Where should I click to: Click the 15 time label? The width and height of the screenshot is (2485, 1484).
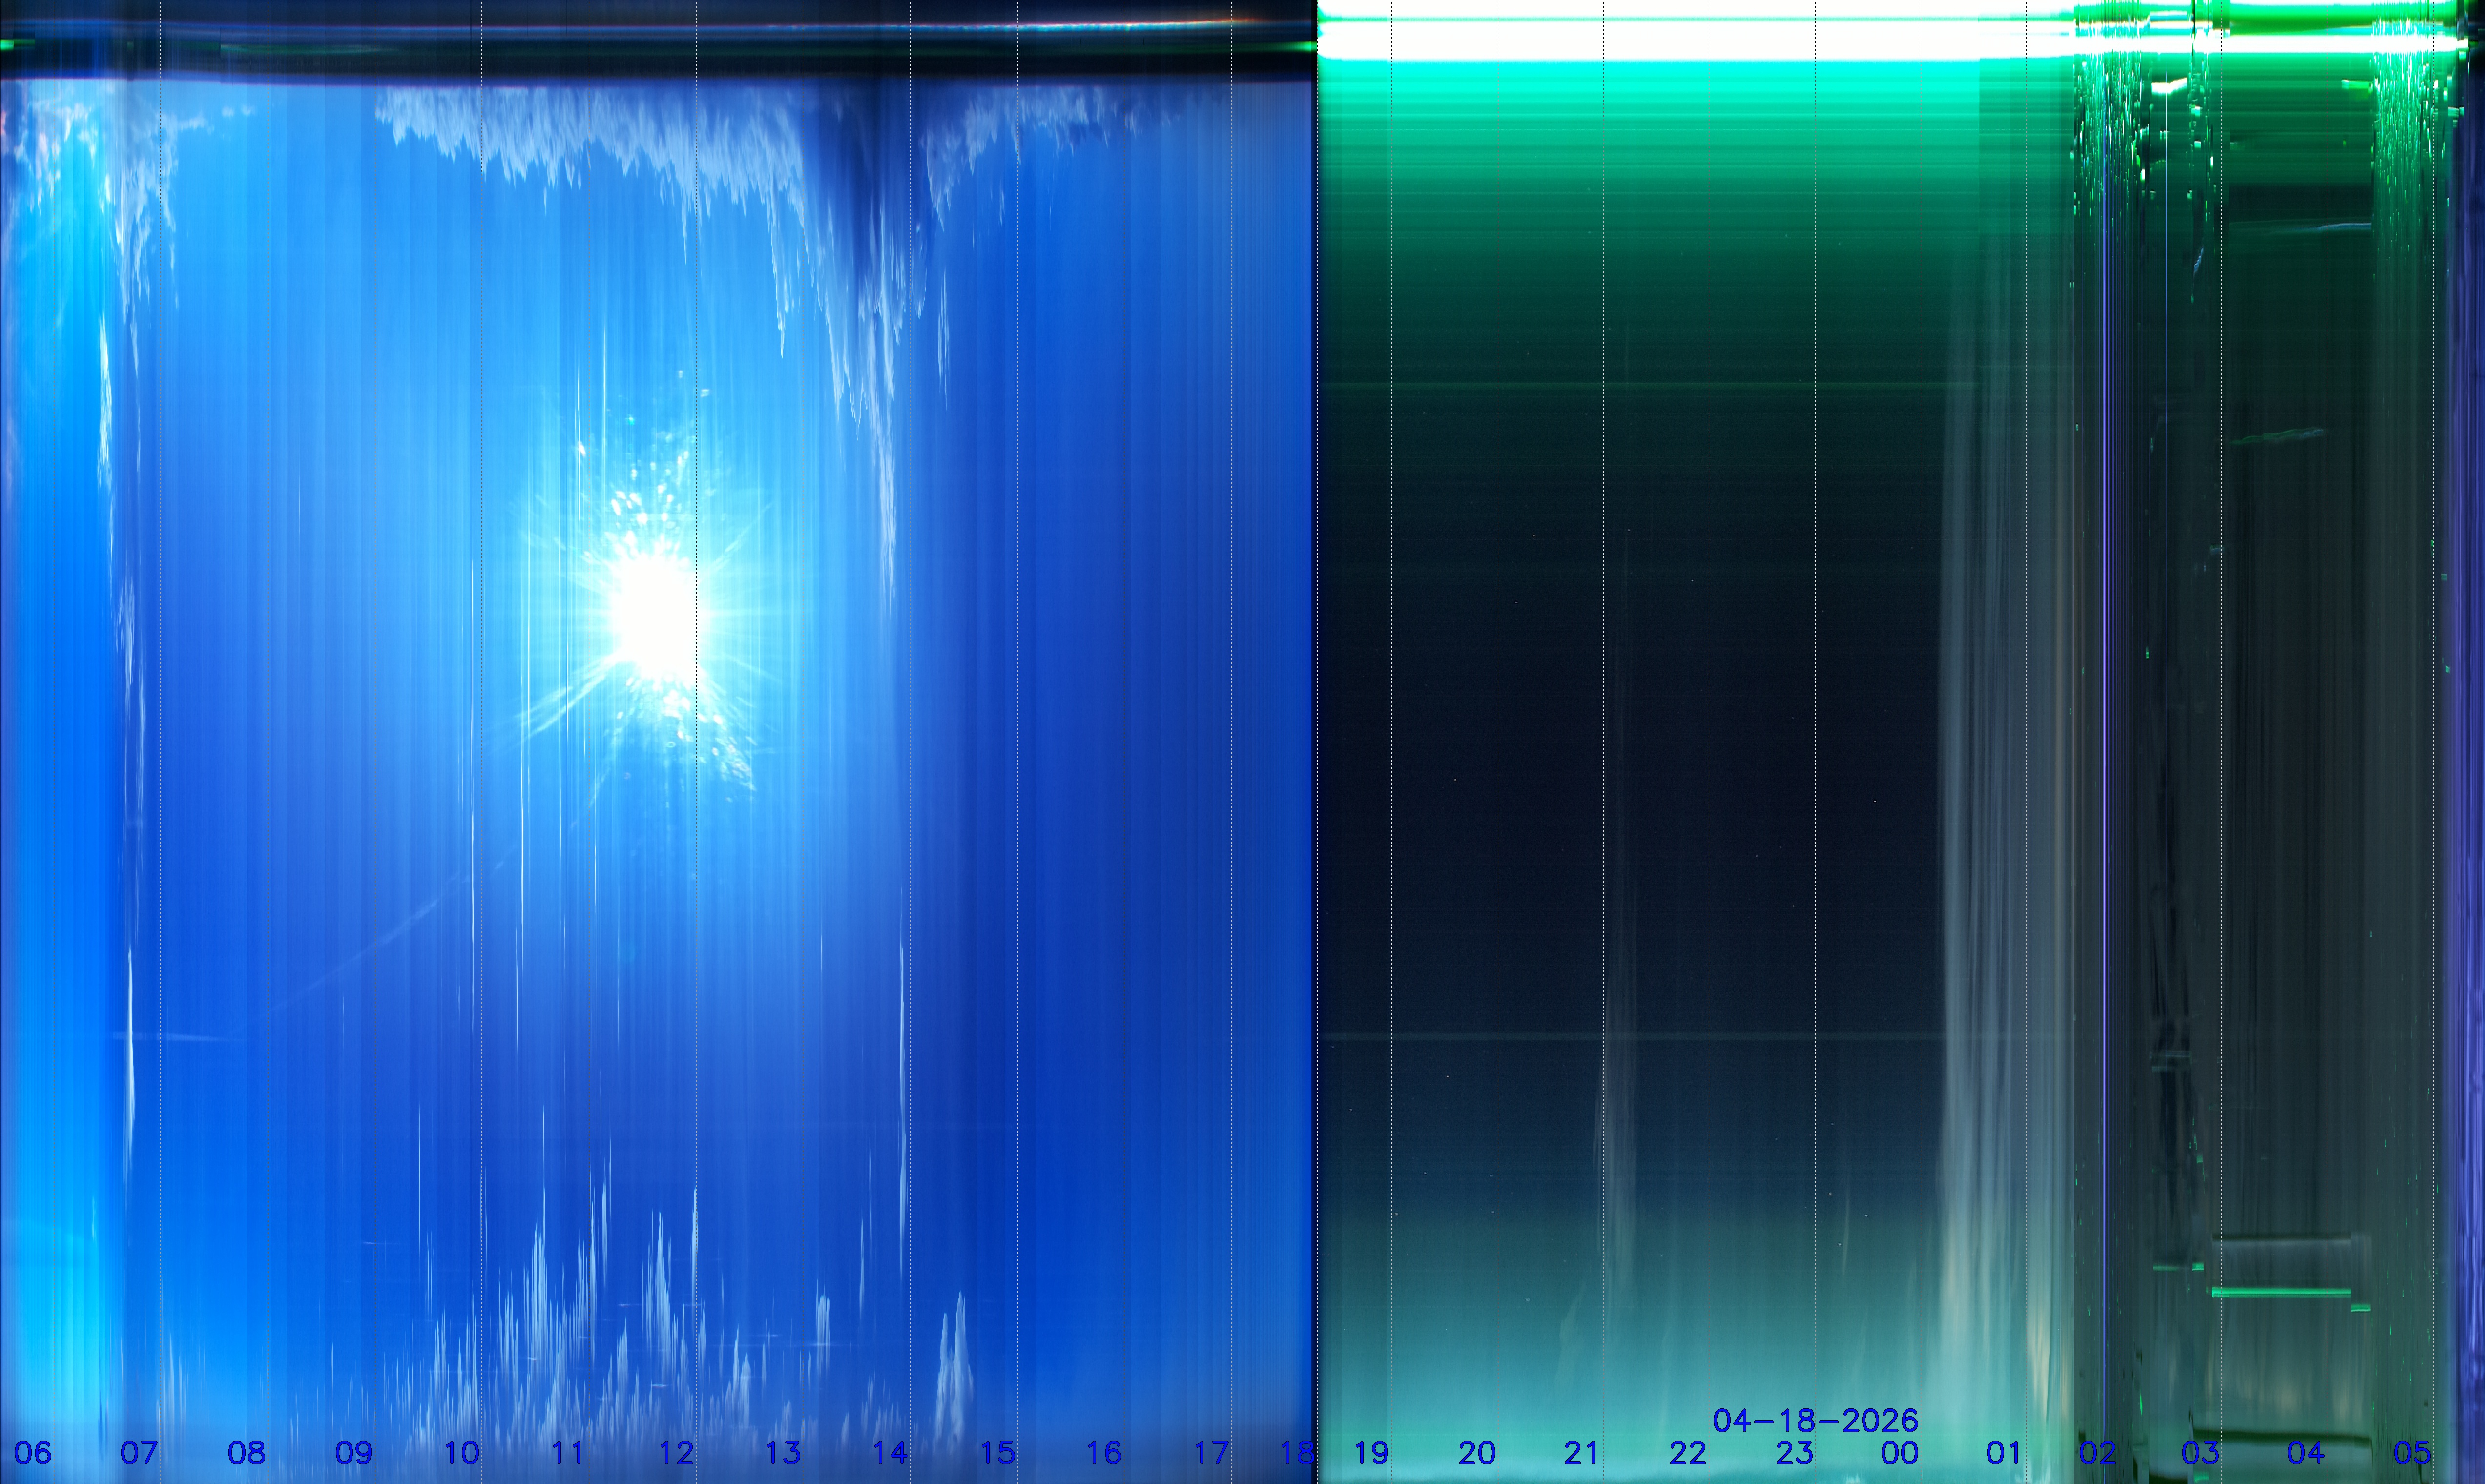[997, 1453]
